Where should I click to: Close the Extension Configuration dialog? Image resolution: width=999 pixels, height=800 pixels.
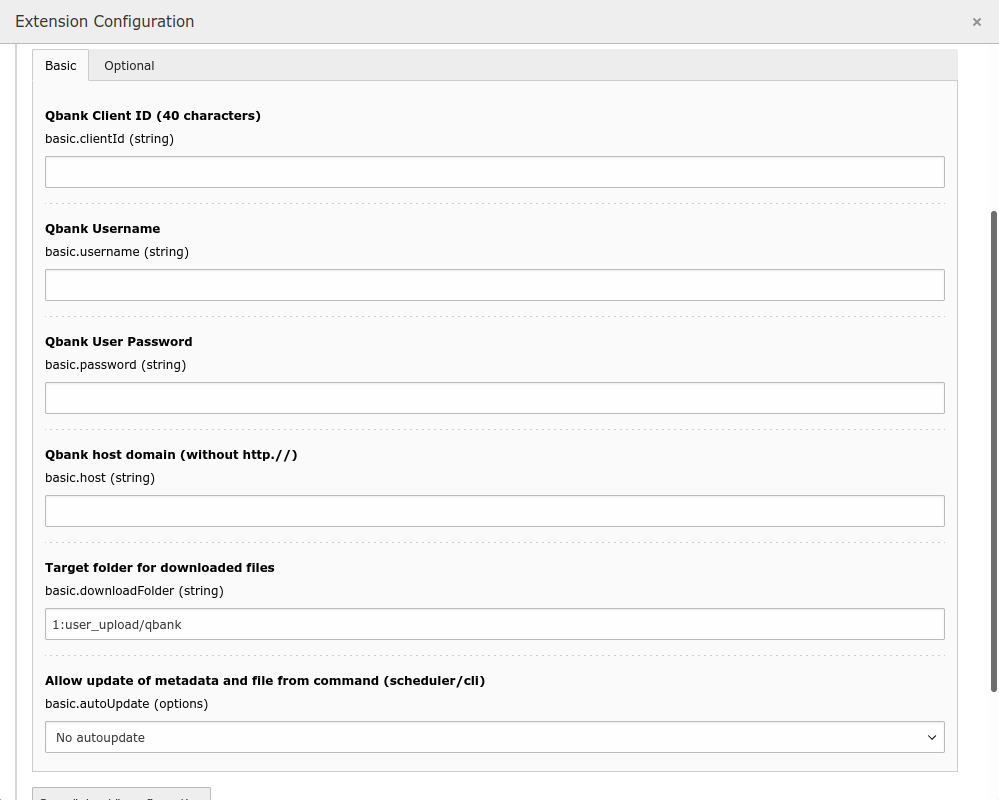click(x=977, y=22)
